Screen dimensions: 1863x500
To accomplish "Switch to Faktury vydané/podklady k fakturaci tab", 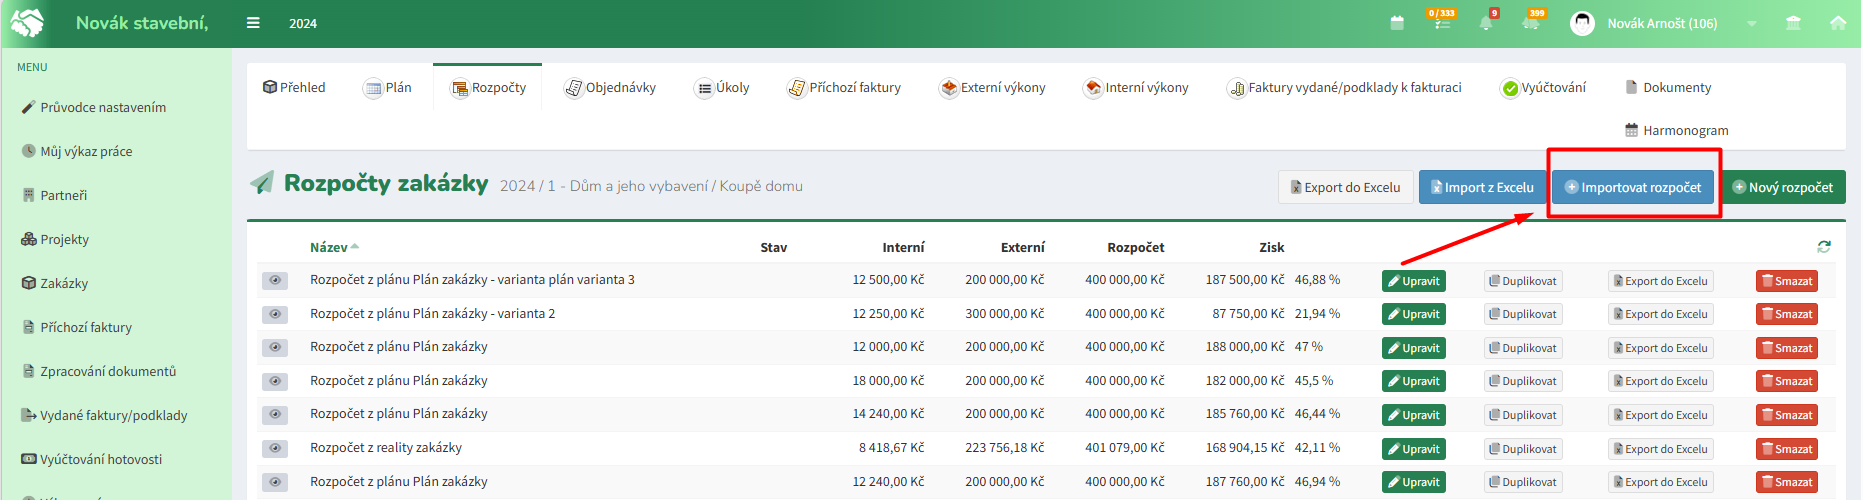I will click(1345, 87).
